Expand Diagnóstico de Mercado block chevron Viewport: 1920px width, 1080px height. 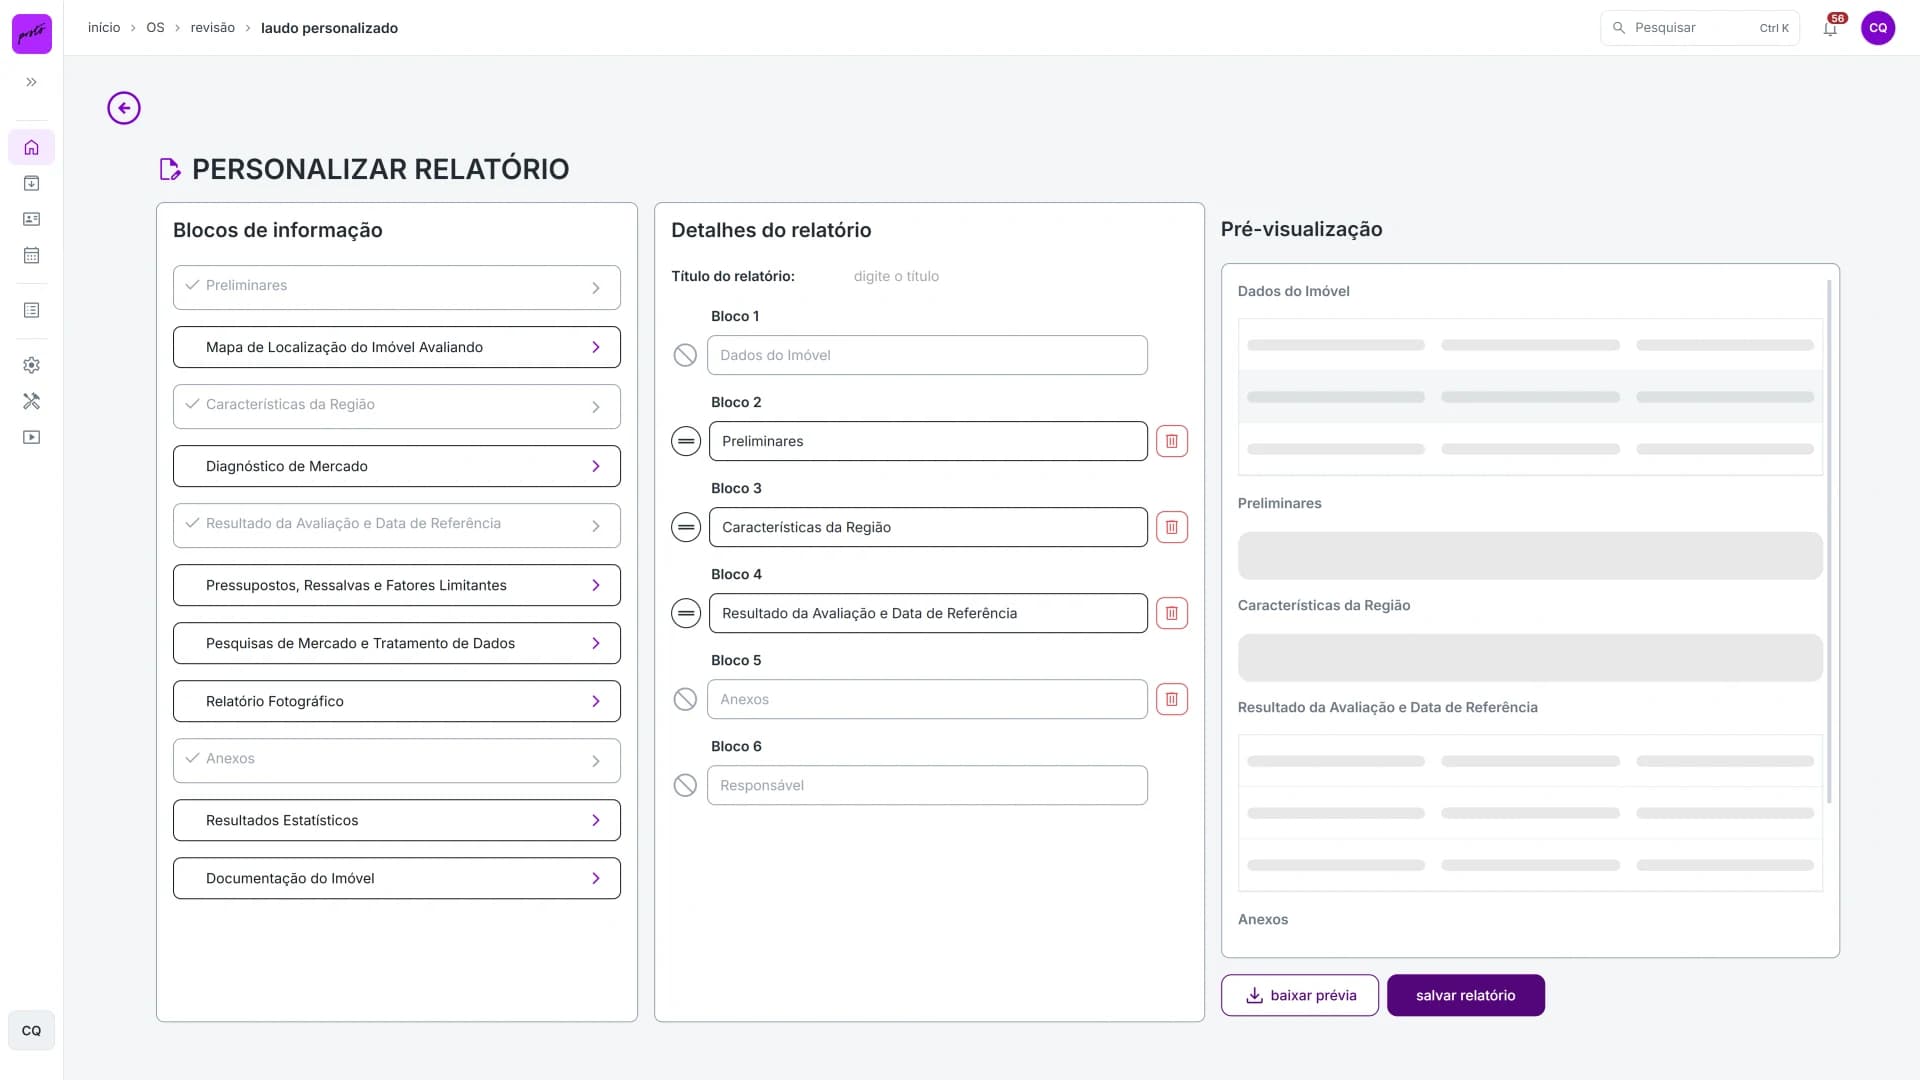(596, 466)
